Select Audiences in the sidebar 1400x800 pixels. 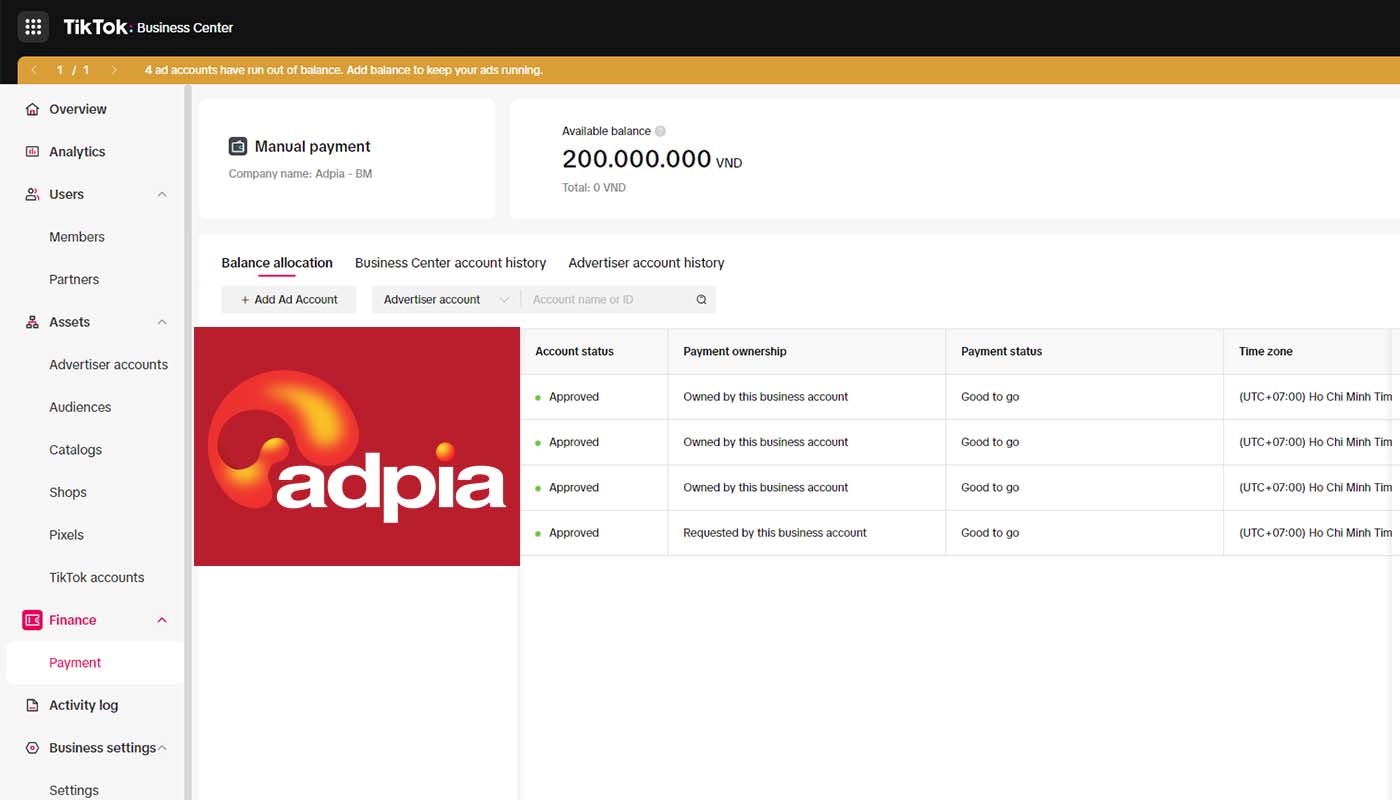80,407
